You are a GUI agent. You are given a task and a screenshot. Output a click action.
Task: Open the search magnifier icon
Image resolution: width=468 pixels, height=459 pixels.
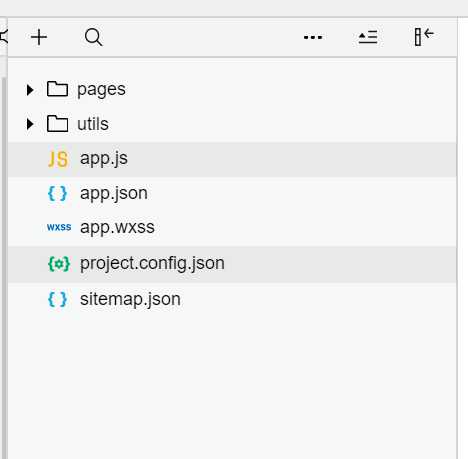[93, 37]
